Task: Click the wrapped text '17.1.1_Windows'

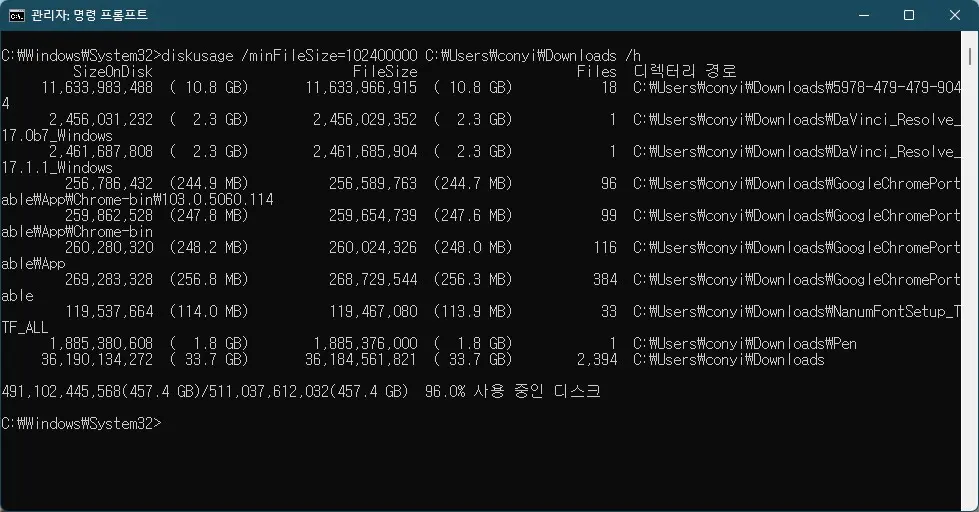Action: tap(57, 168)
